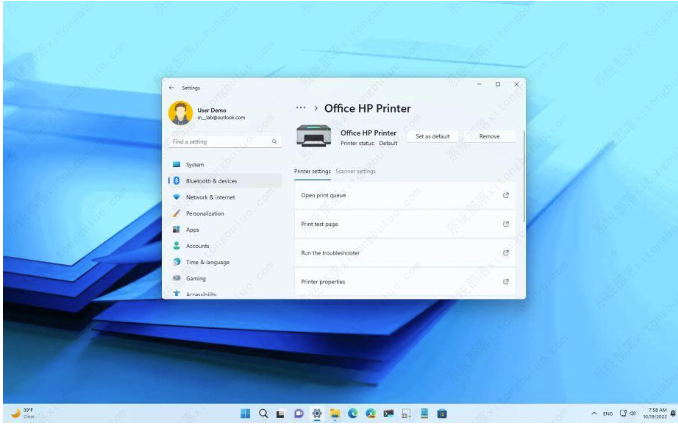Select Bluetooth & devices in sidebar
678x425 pixels.
pos(225,181)
